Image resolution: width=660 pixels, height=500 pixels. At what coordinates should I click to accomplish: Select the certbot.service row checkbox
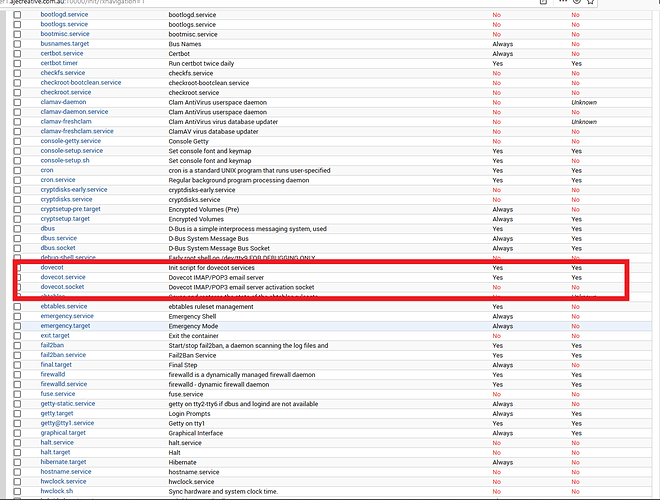point(17,54)
